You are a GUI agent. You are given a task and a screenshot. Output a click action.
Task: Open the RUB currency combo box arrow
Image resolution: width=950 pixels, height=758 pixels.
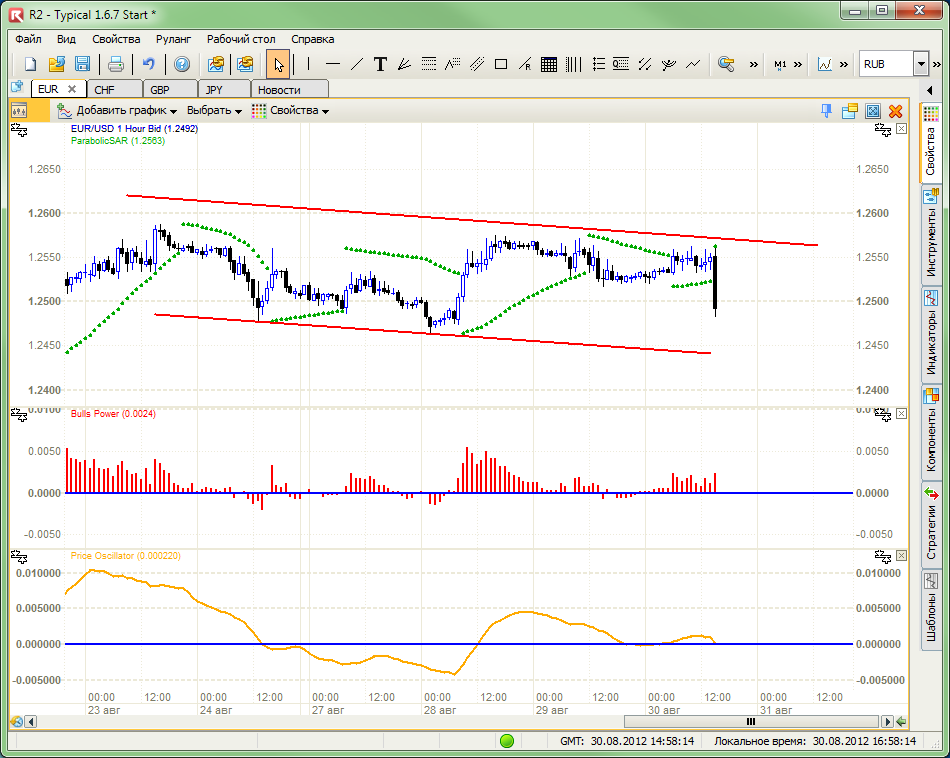tap(921, 64)
